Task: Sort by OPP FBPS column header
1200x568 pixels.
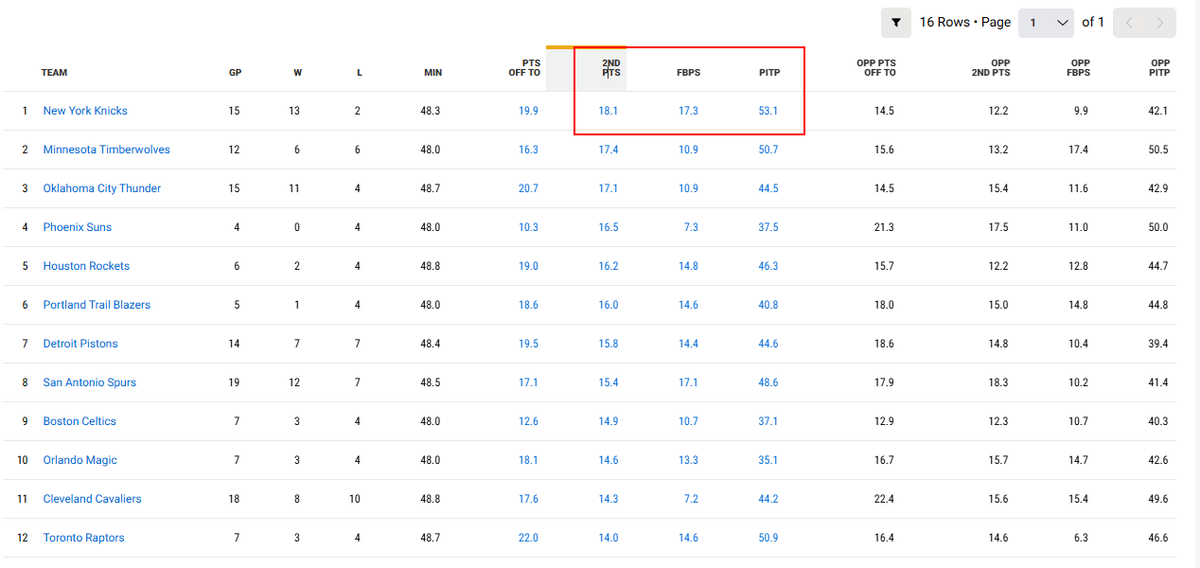Action: 1080,68
